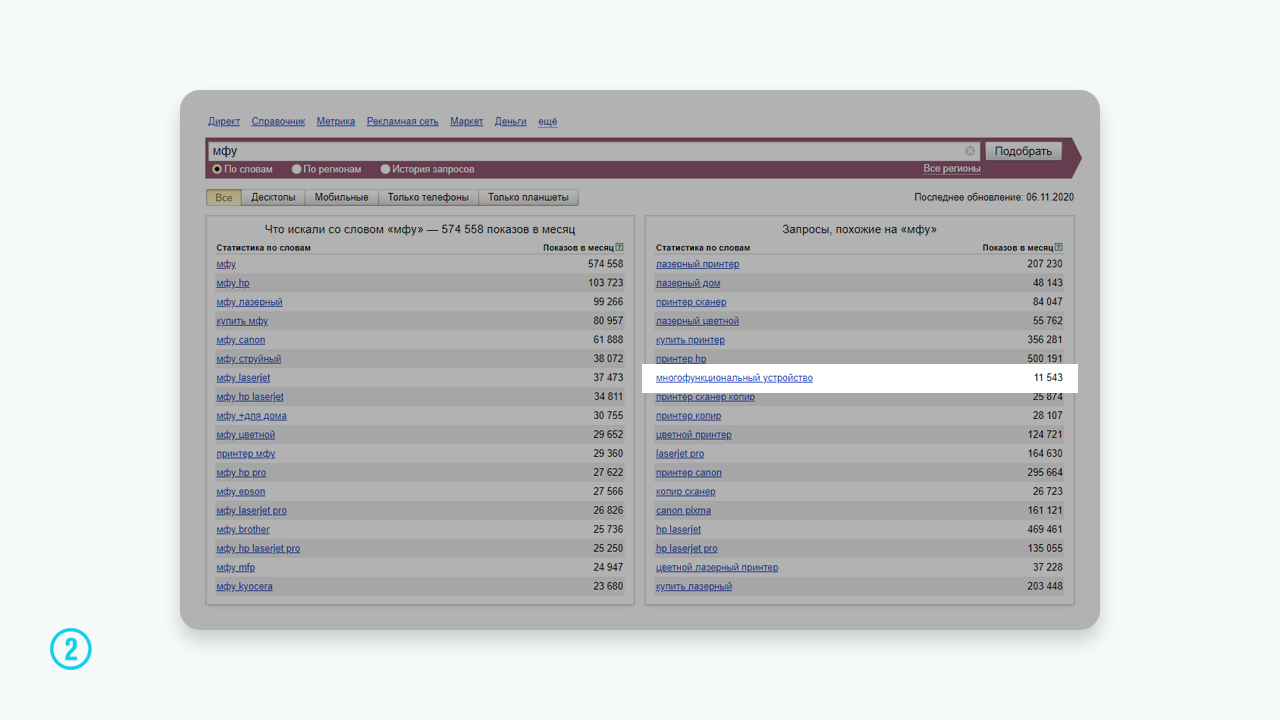The width and height of the screenshot is (1280, 720).
Task: Open the 'купить принтер' similar query
Action: point(690,340)
